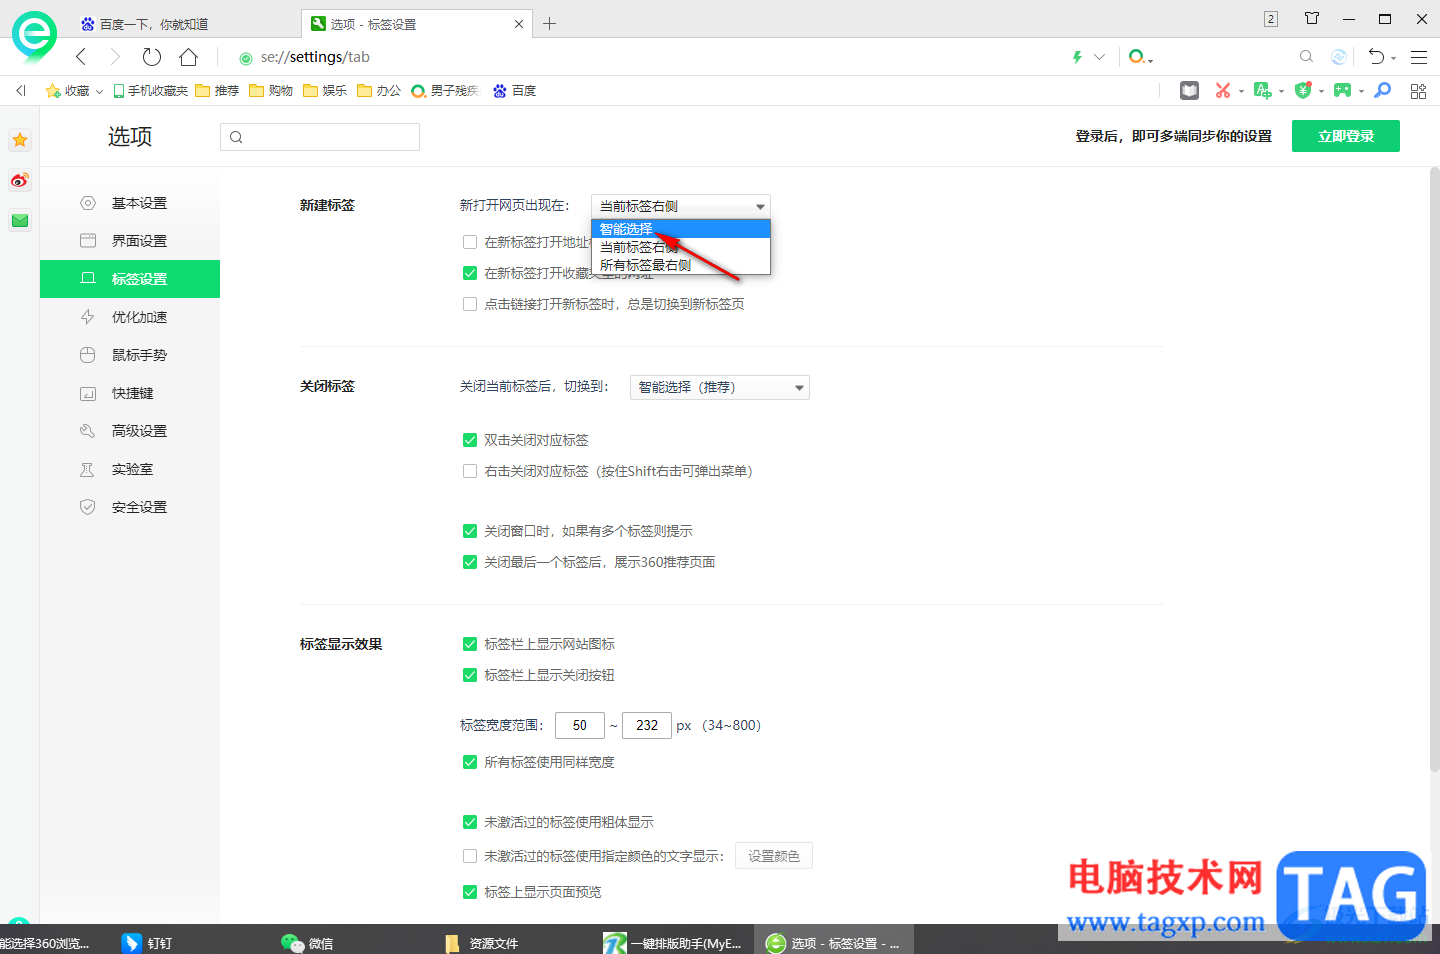Open the 安全设置 section
This screenshot has height=954, width=1440.
[x=130, y=507]
